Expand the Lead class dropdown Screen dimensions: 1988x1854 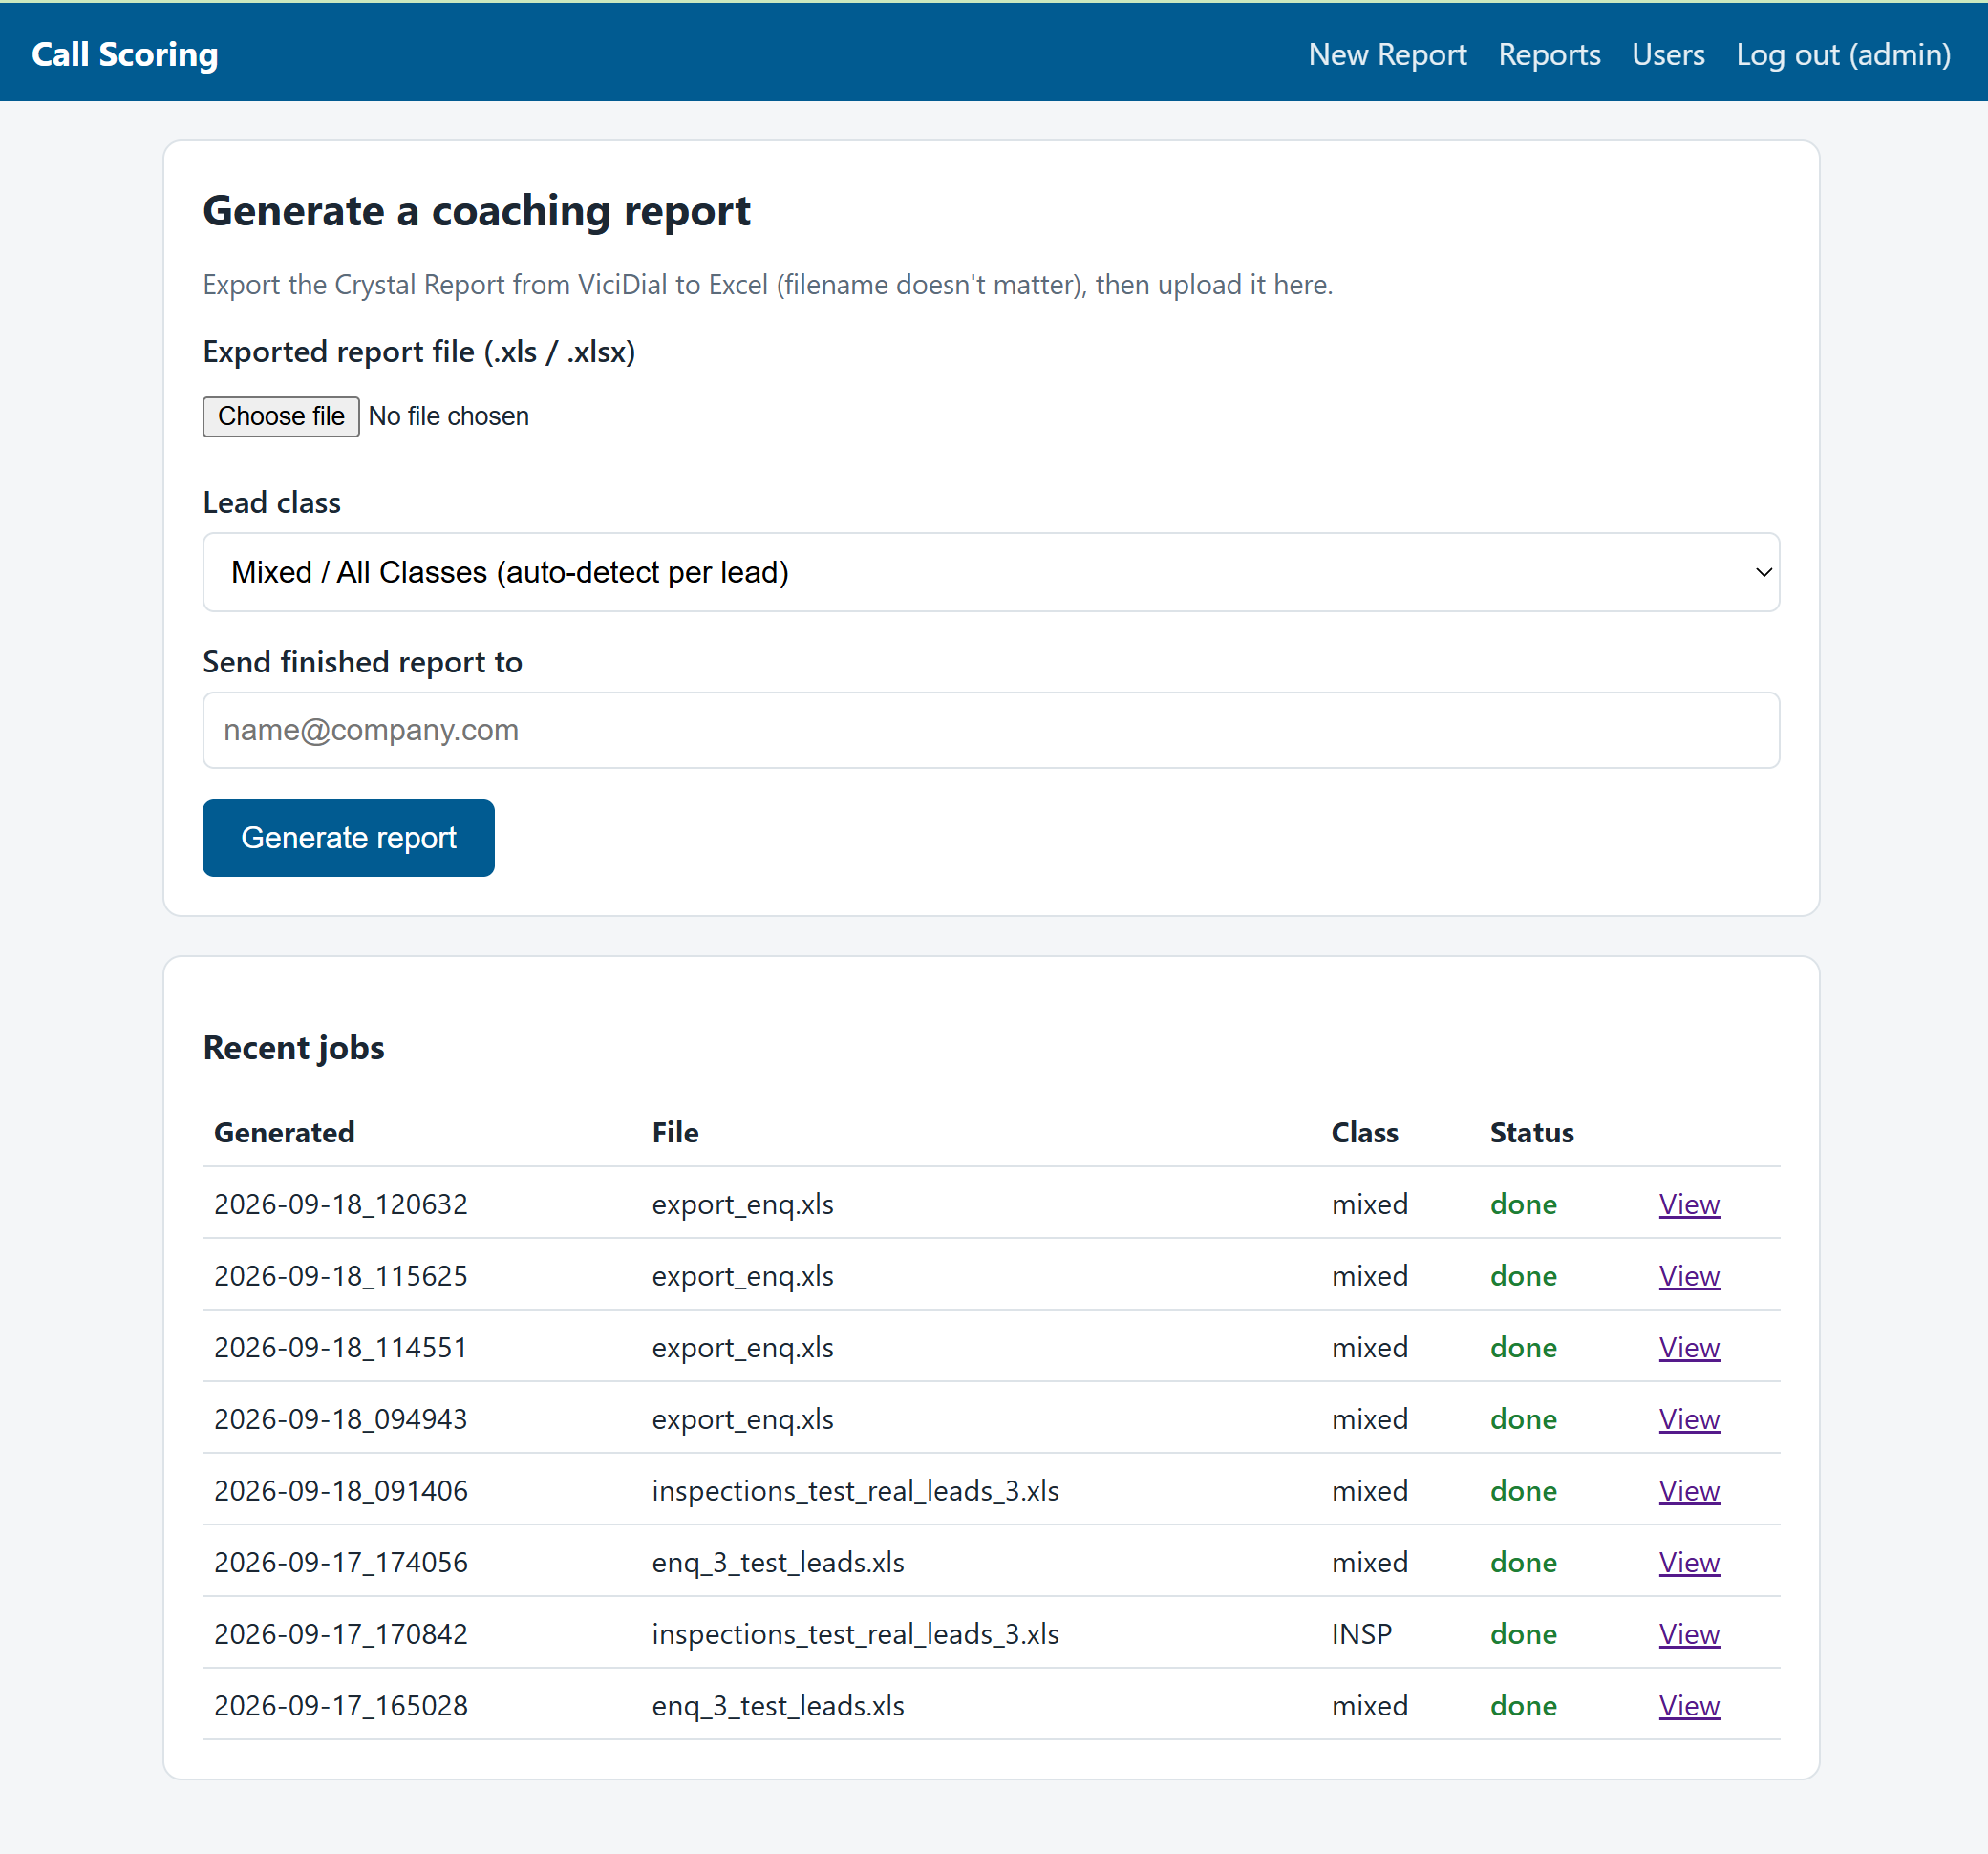click(x=991, y=572)
